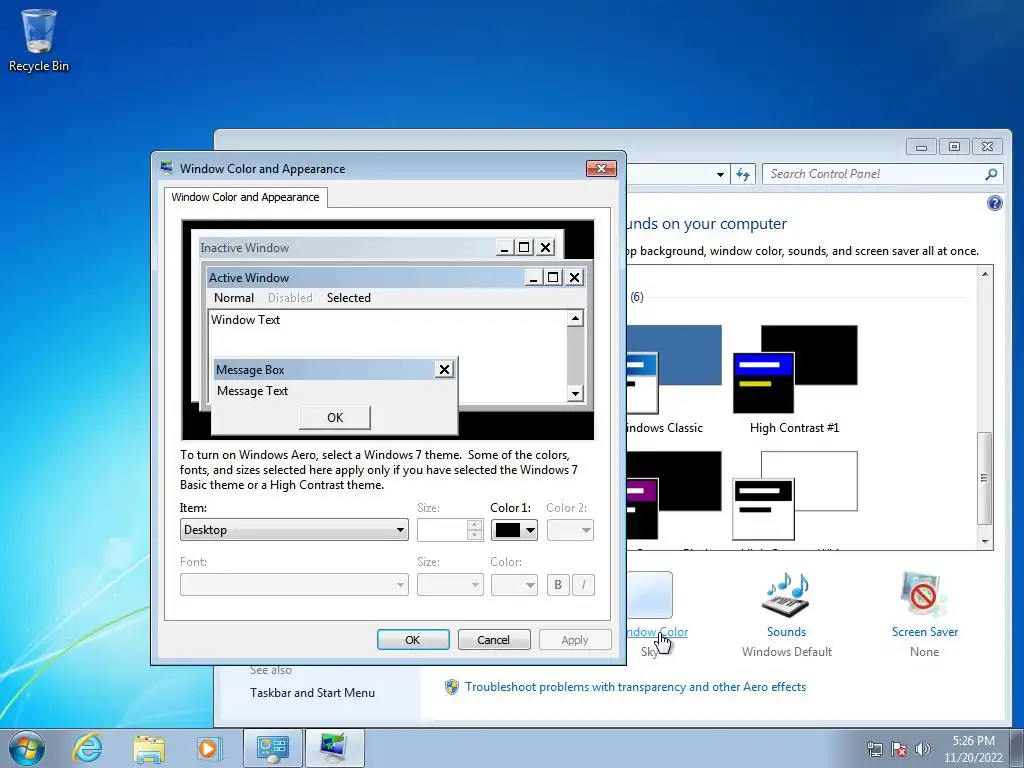Close the Window Color and Appearance dialog
Screen dimensions: 1024x768
click(x=601, y=168)
